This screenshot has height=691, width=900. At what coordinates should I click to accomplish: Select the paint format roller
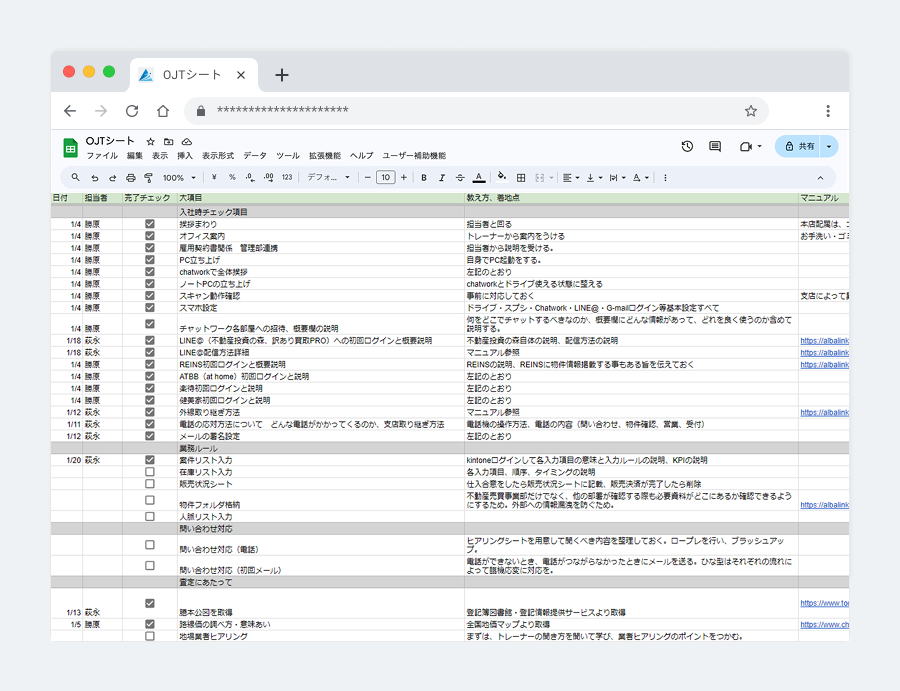pos(148,177)
